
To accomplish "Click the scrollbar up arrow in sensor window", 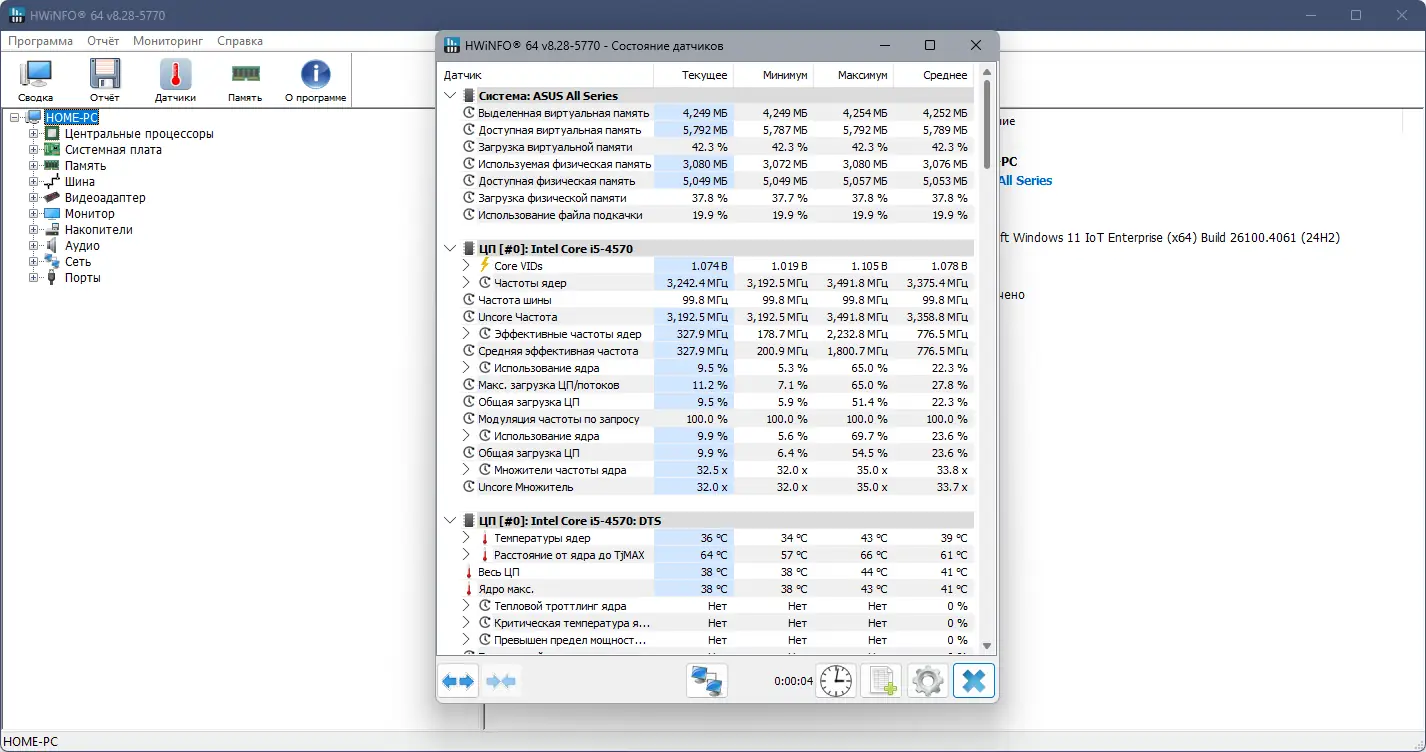I will 987,72.
